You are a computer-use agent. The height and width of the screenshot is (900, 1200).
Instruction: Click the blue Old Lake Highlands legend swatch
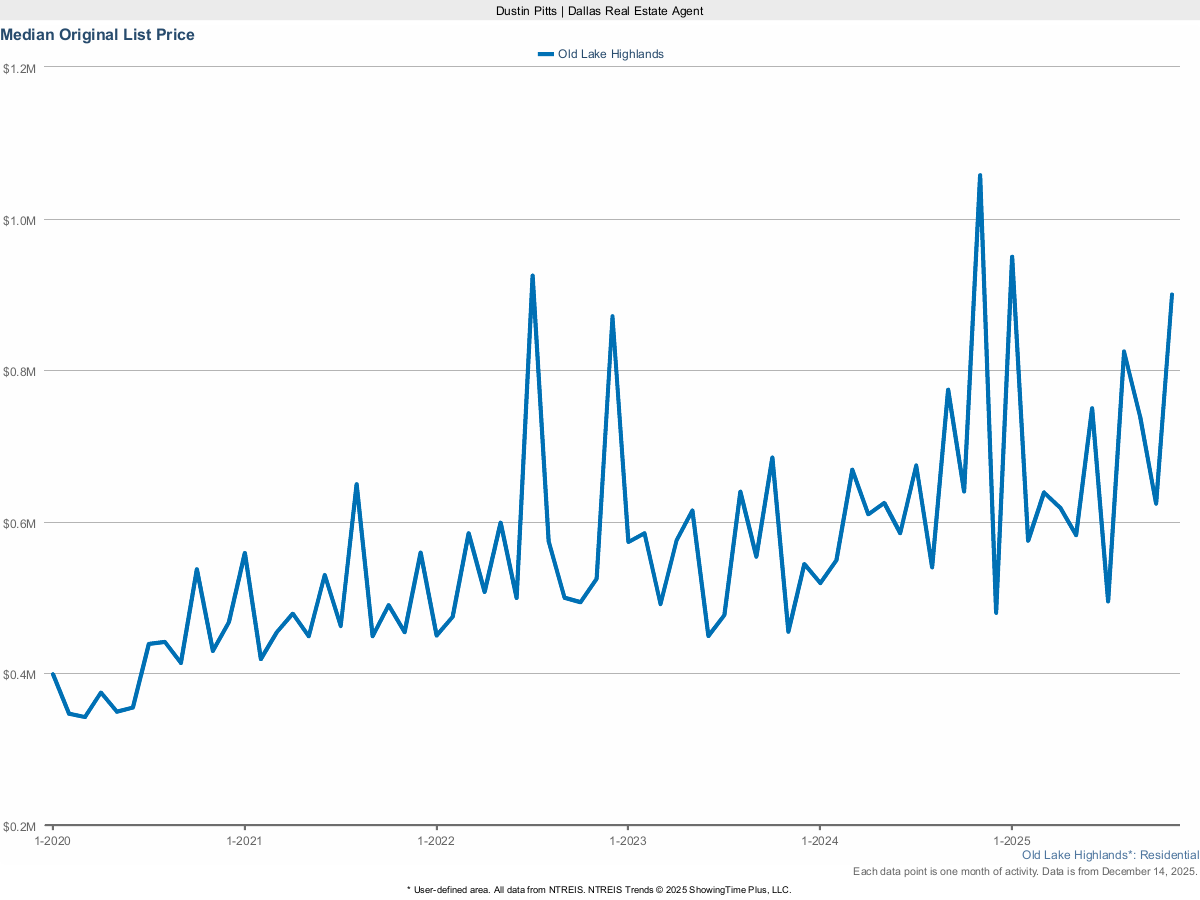tap(545, 54)
